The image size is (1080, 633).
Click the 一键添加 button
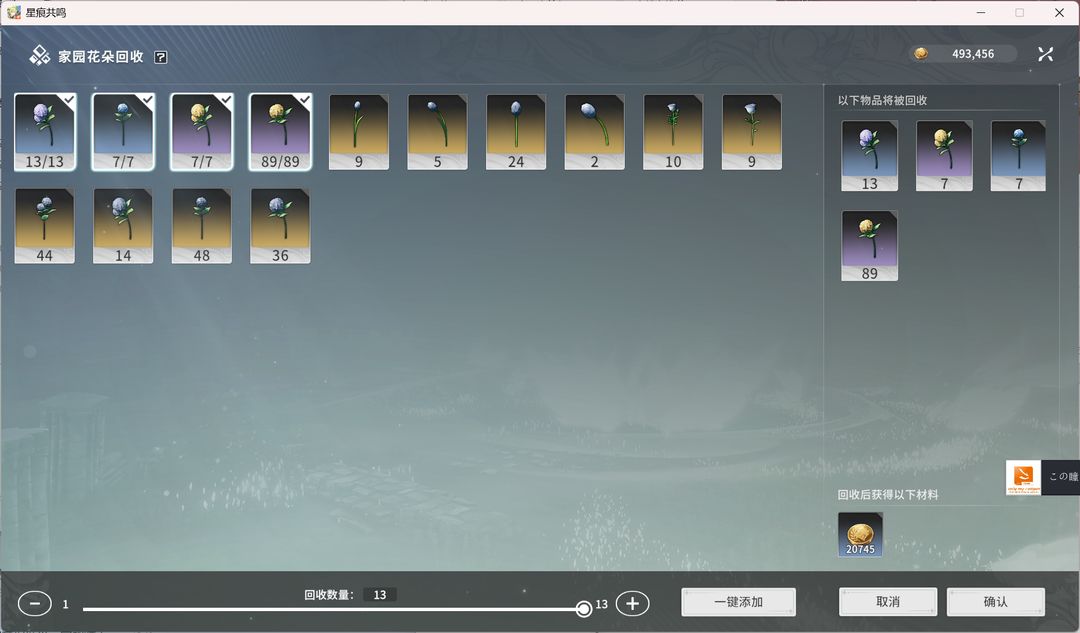[x=738, y=602]
